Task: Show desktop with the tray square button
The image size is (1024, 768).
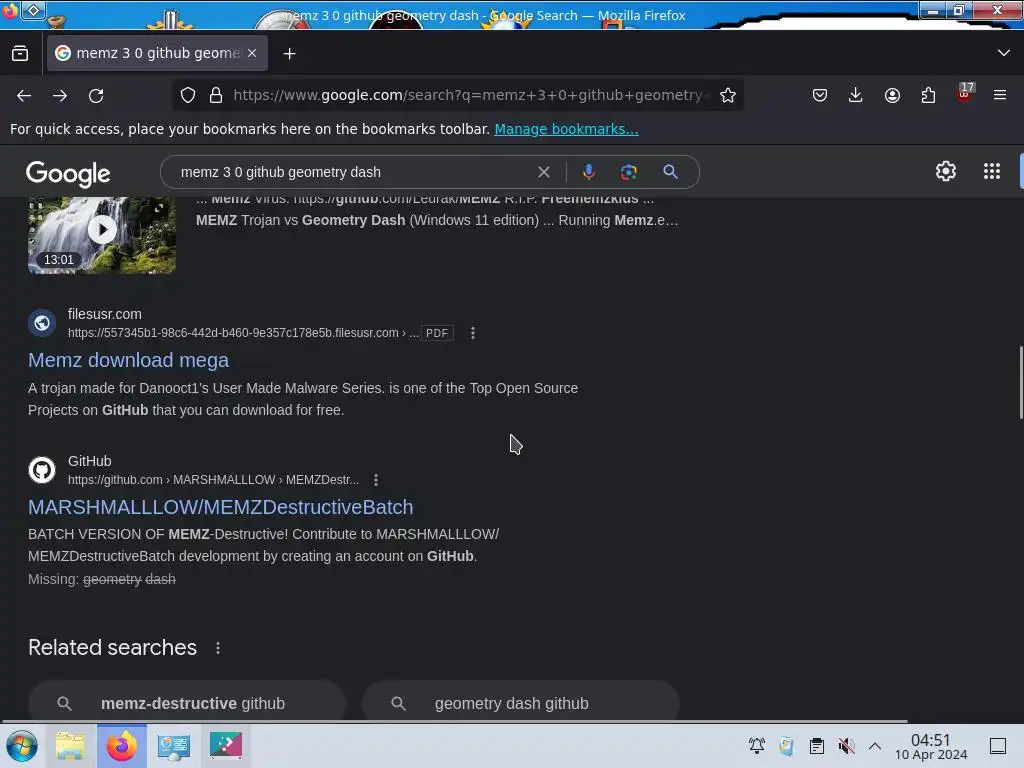Action: 998,746
